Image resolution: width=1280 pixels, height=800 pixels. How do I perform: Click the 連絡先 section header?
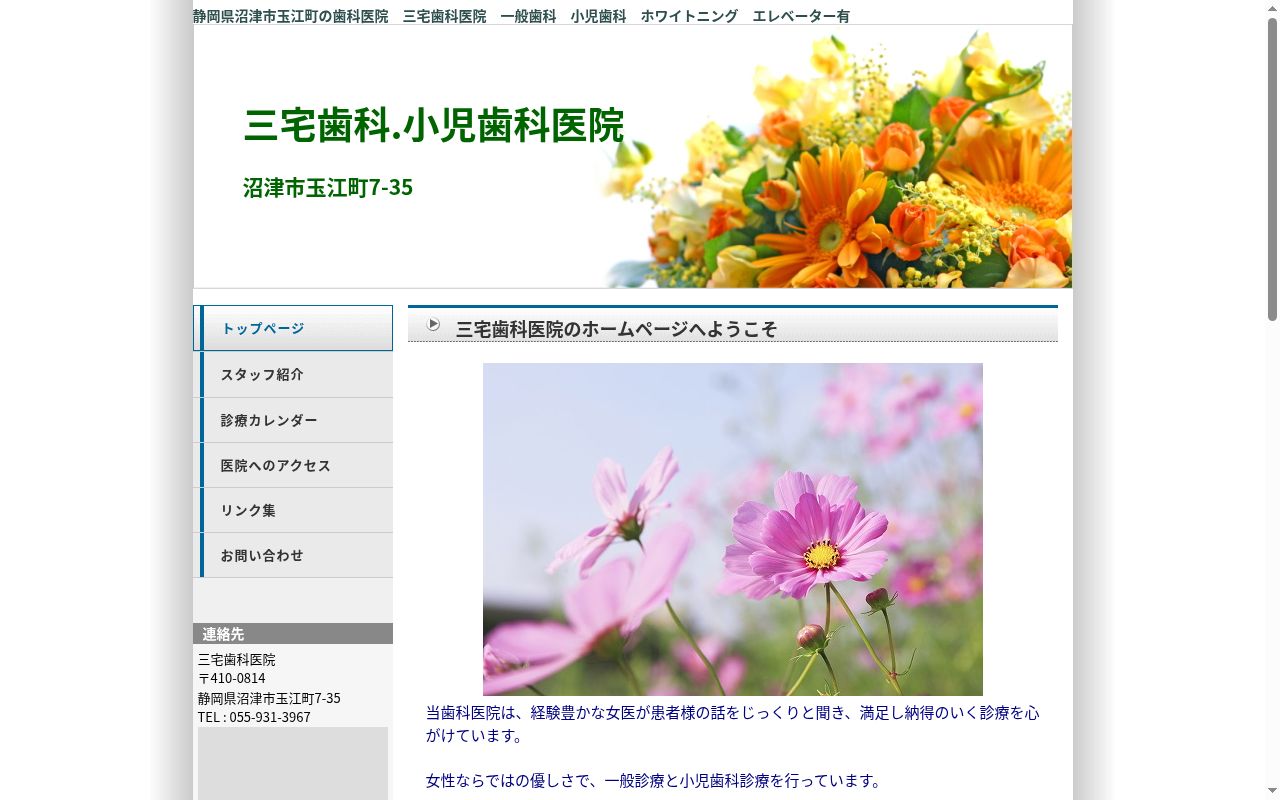click(293, 634)
